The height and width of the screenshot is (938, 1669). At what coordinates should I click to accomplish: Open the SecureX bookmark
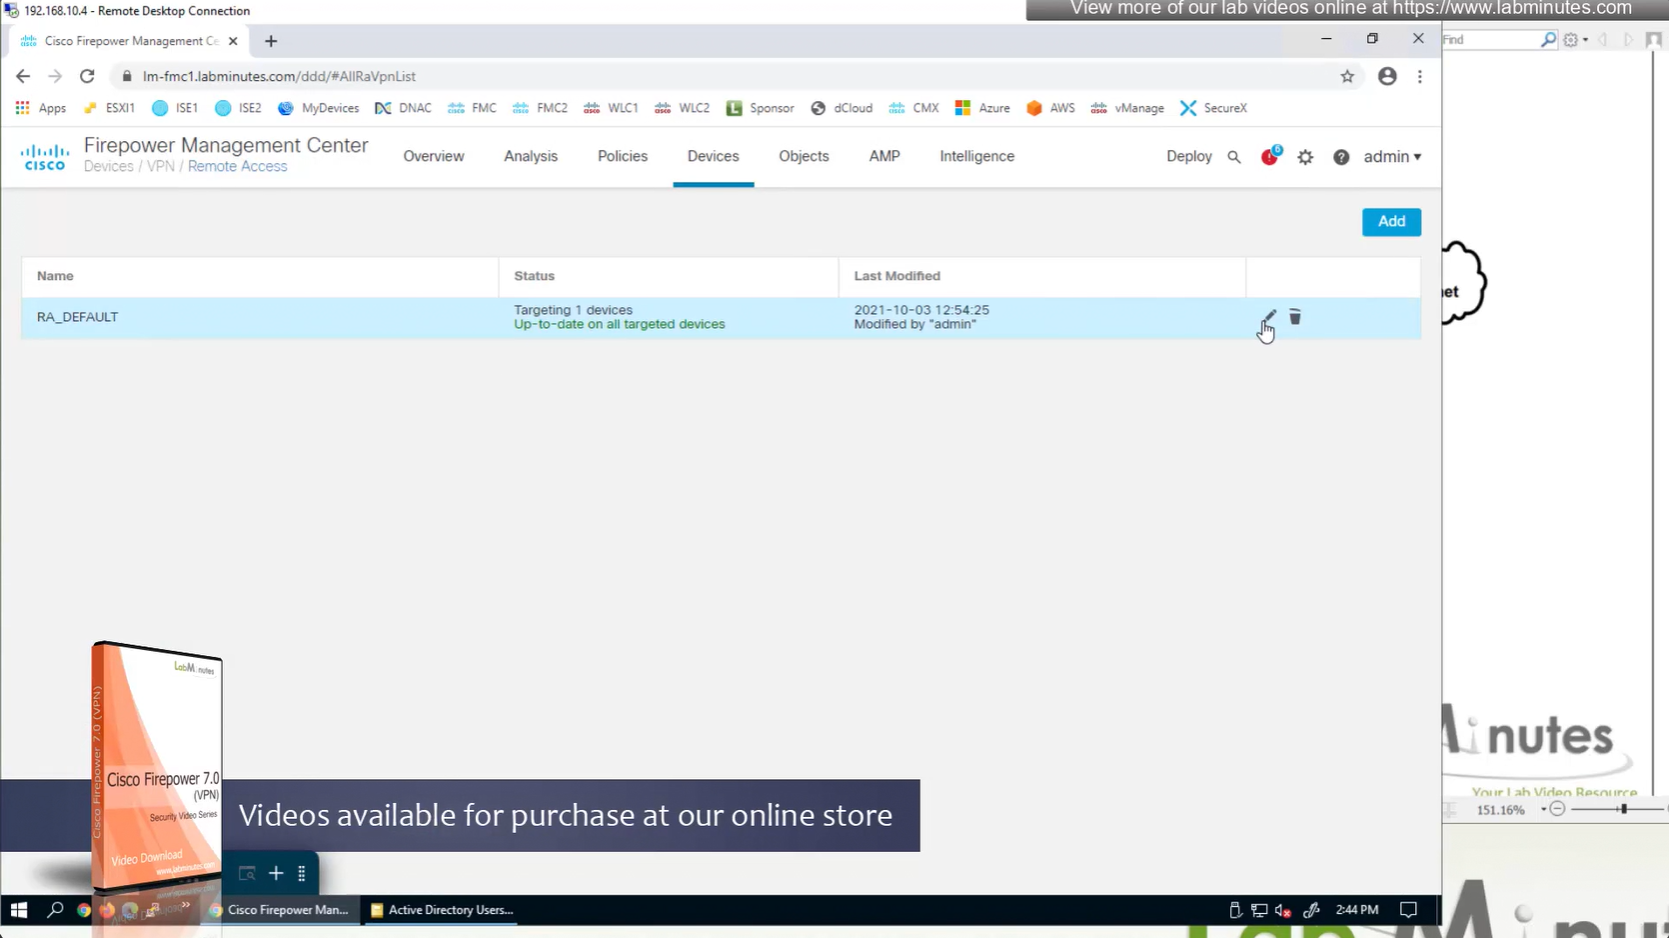[x=1214, y=108]
